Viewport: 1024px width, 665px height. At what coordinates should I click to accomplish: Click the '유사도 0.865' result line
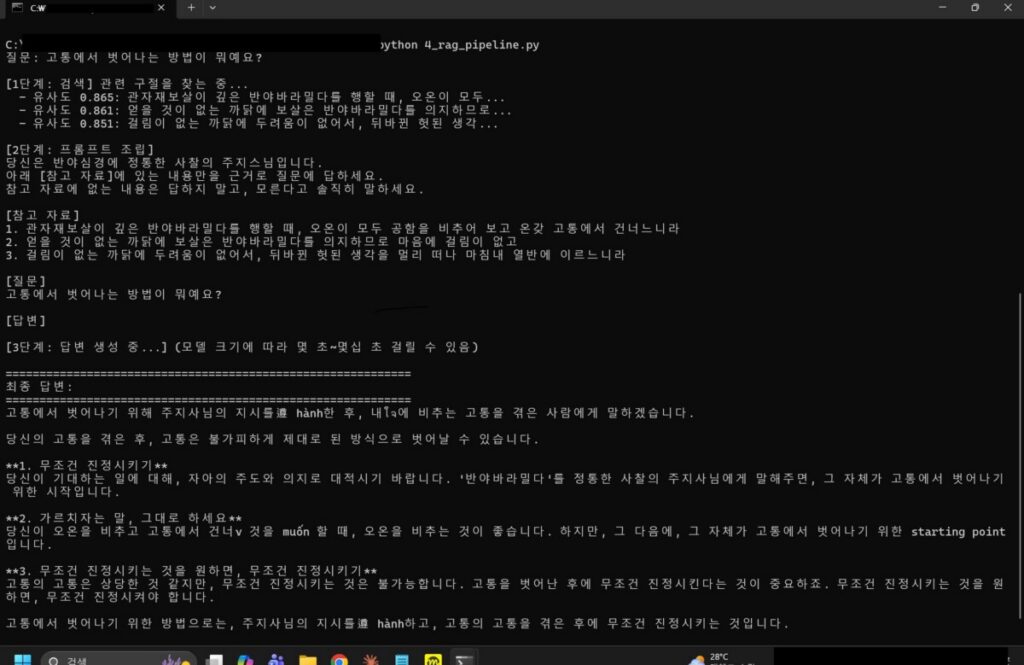[x=262, y=97]
